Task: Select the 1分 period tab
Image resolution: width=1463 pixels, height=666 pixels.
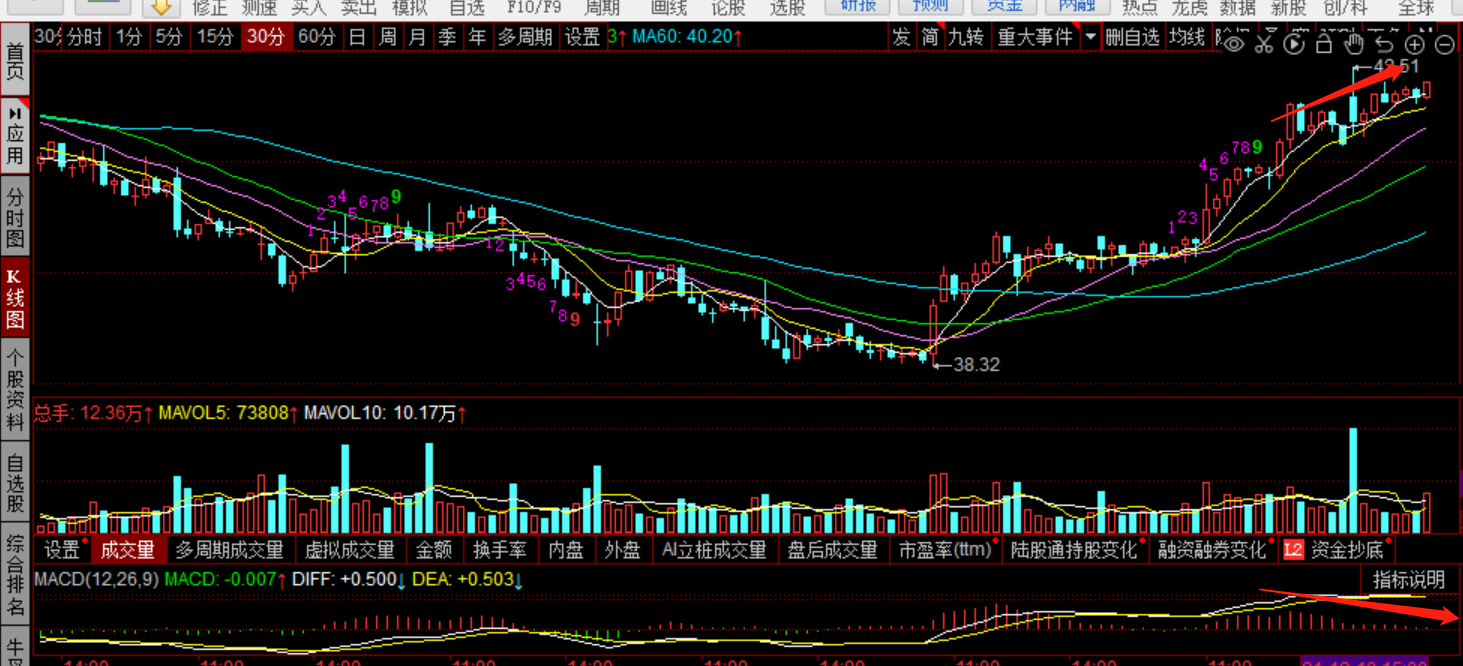Action: (129, 37)
